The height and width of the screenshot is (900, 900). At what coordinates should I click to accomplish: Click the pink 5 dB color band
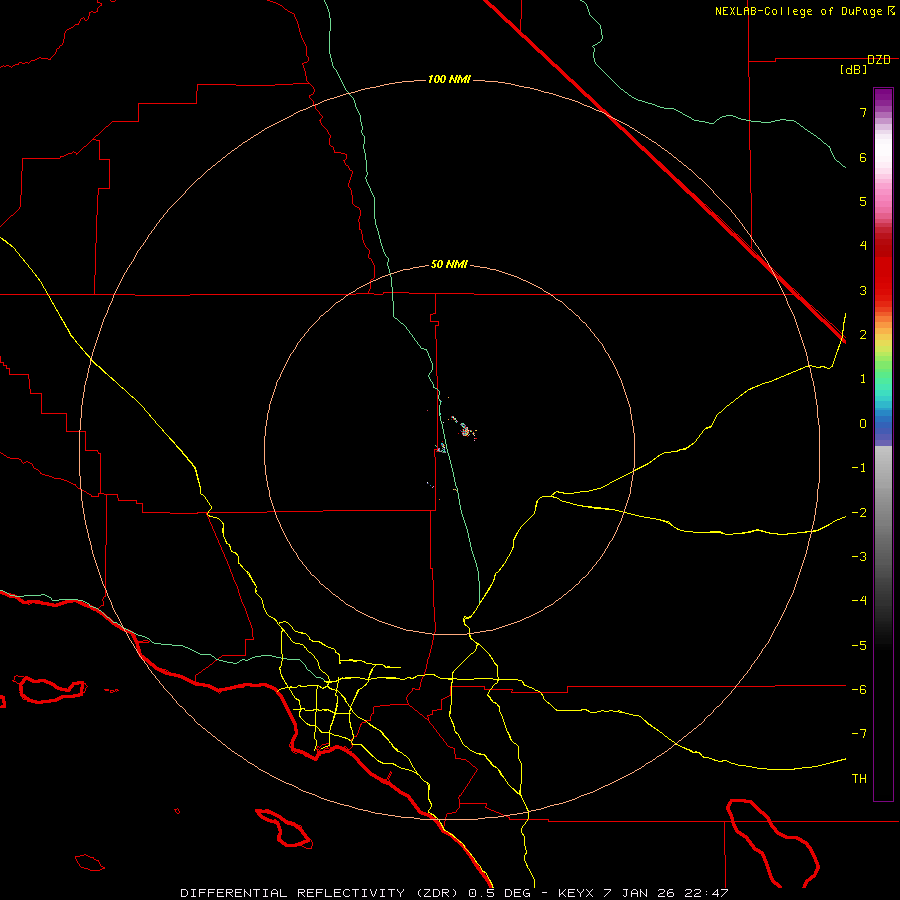pos(883,201)
